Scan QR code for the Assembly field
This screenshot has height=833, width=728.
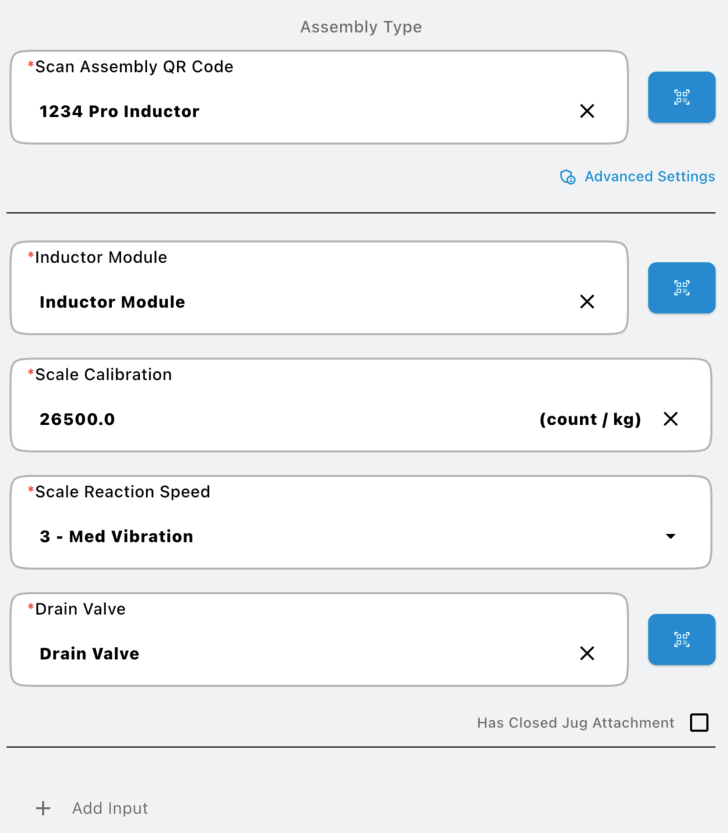[681, 97]
